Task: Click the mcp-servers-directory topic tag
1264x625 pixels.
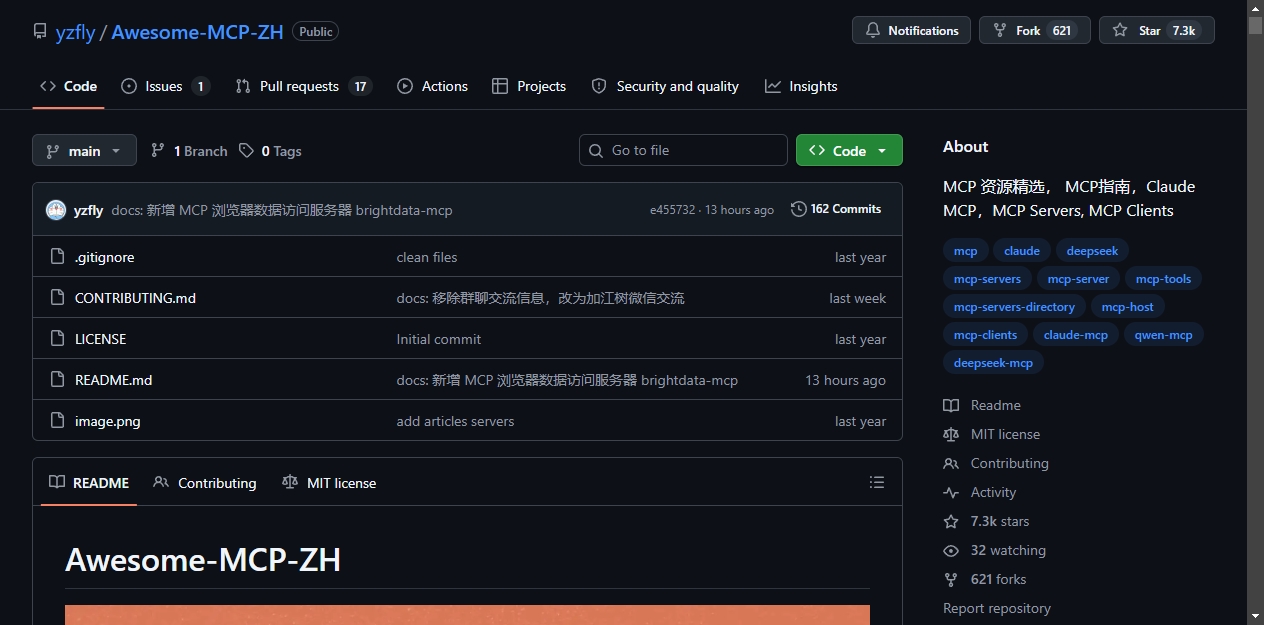Action: (x=1014, y=307)
